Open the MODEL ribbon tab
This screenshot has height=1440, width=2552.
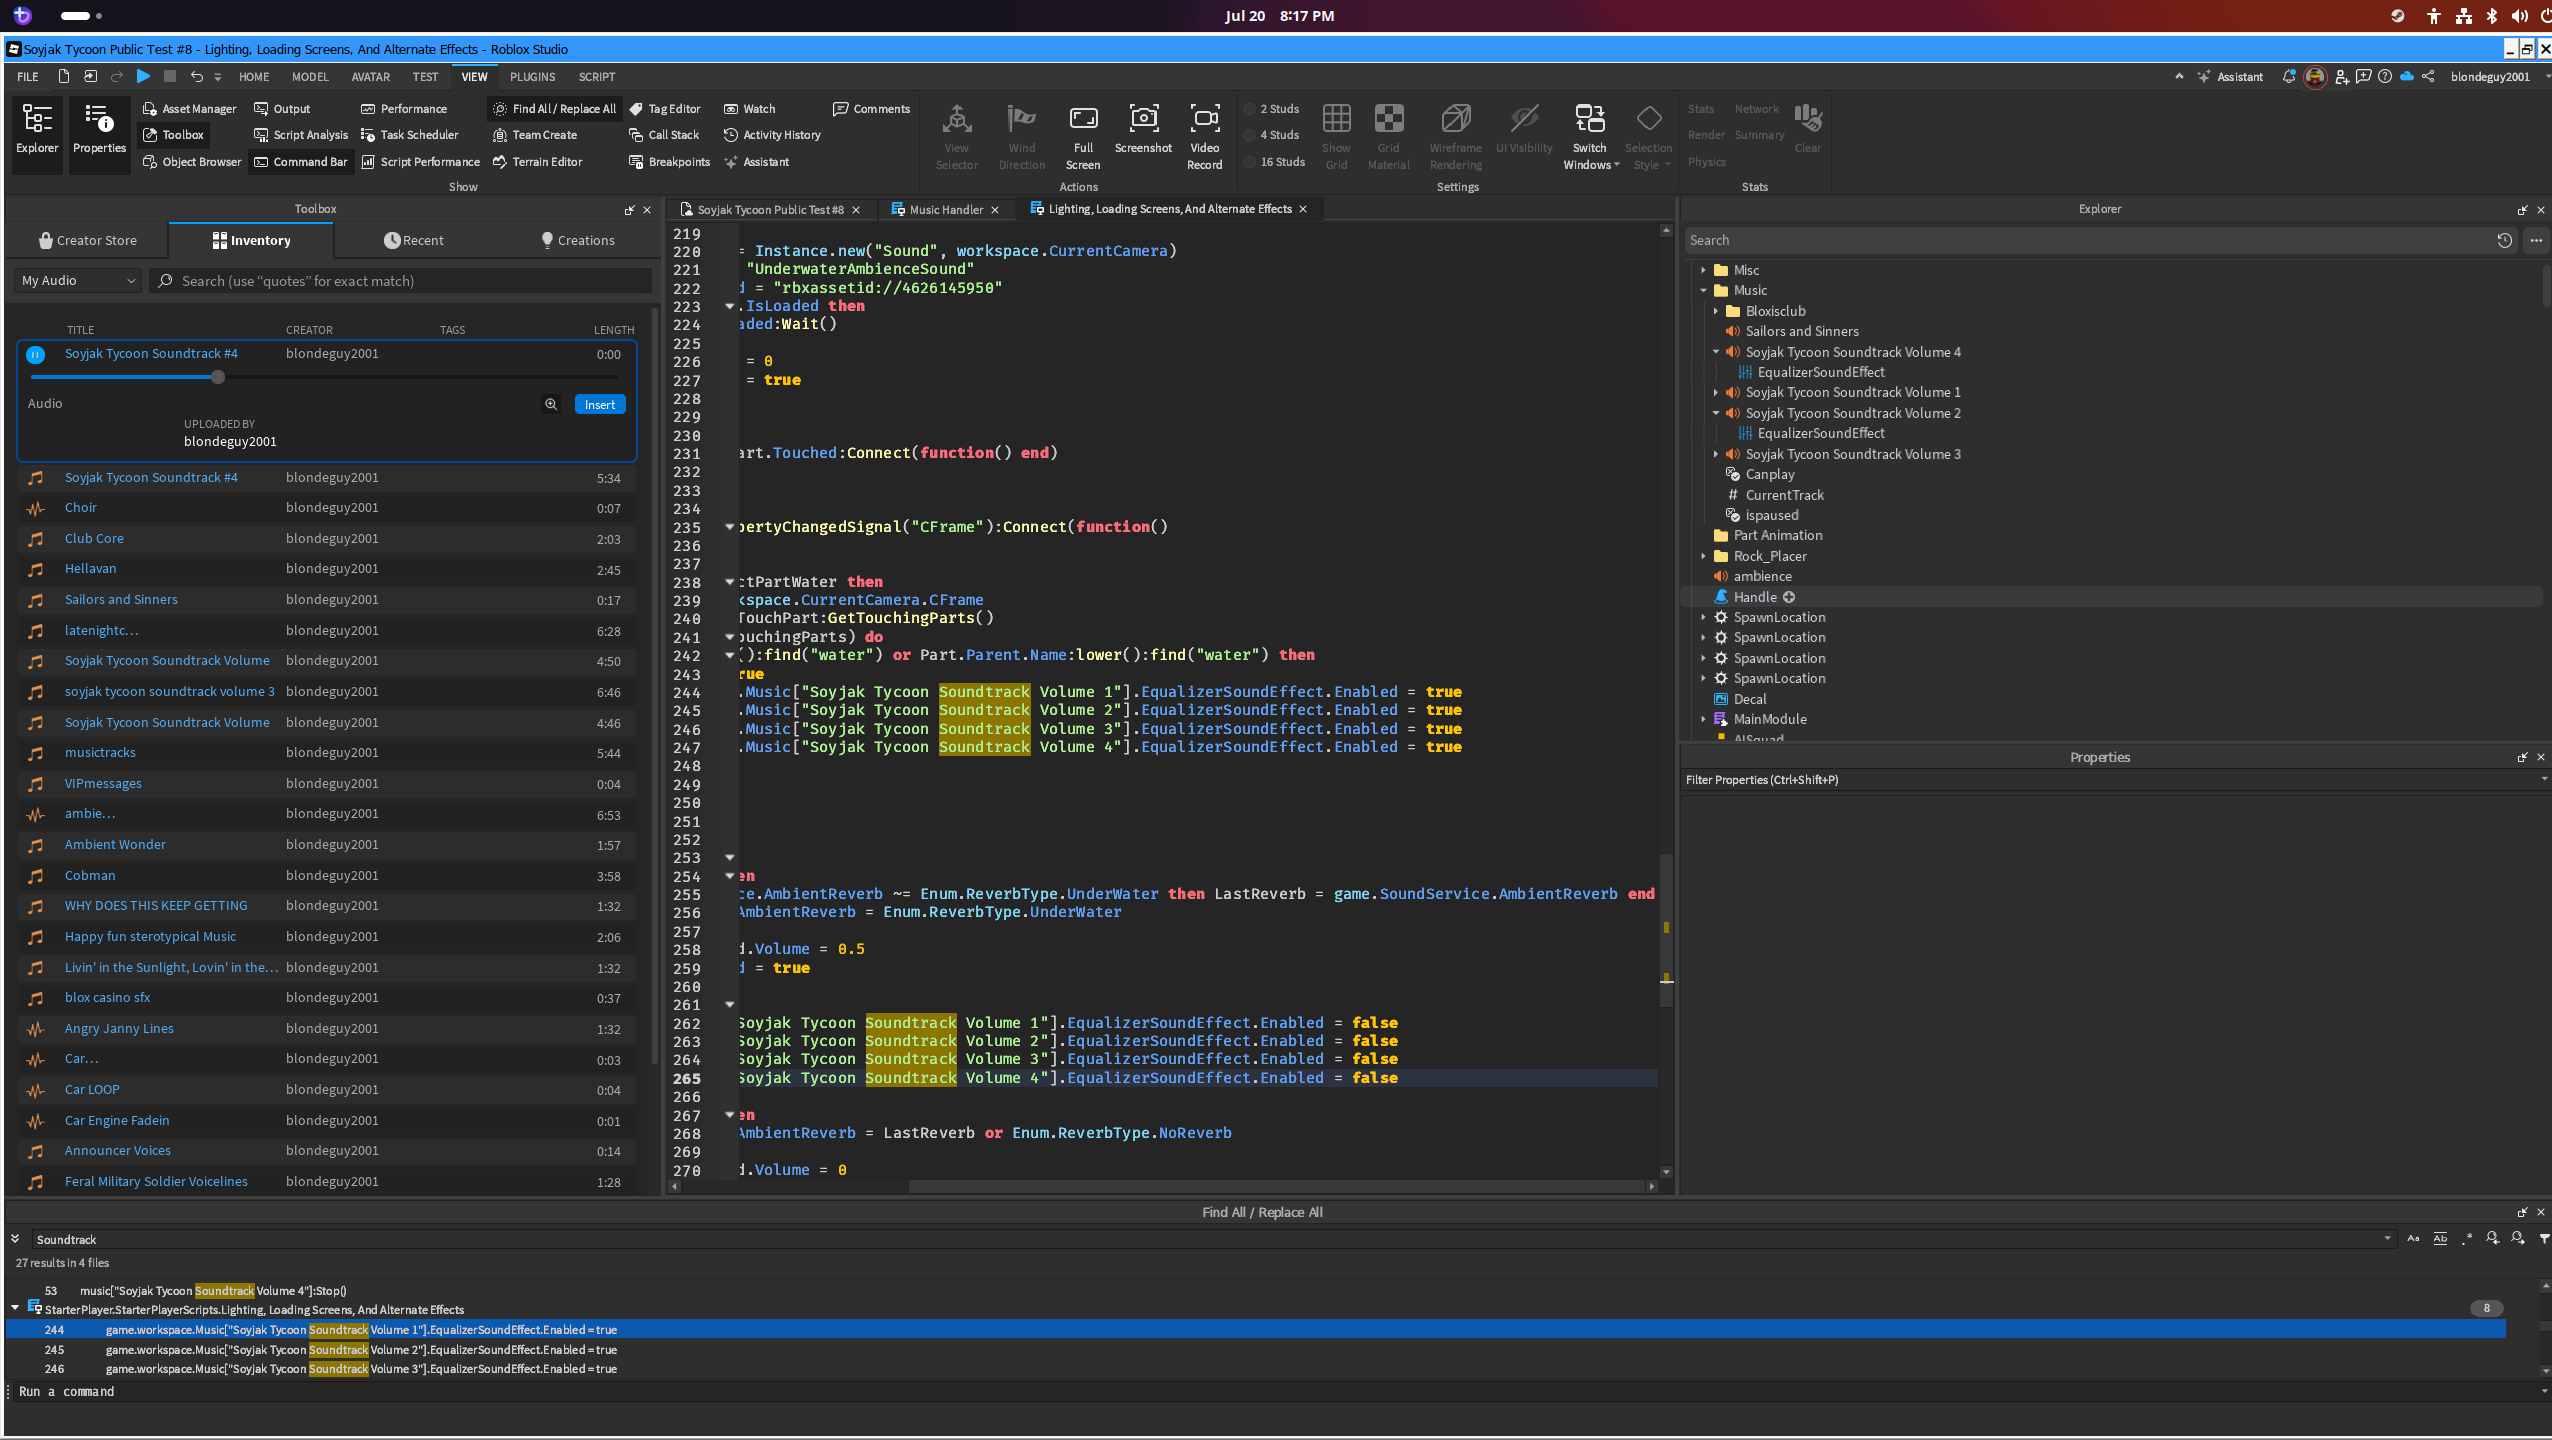coord(310,77)
